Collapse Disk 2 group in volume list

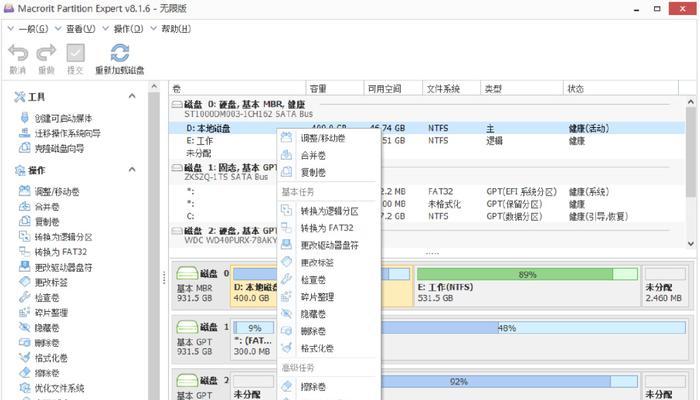click(x=177, y=231)
